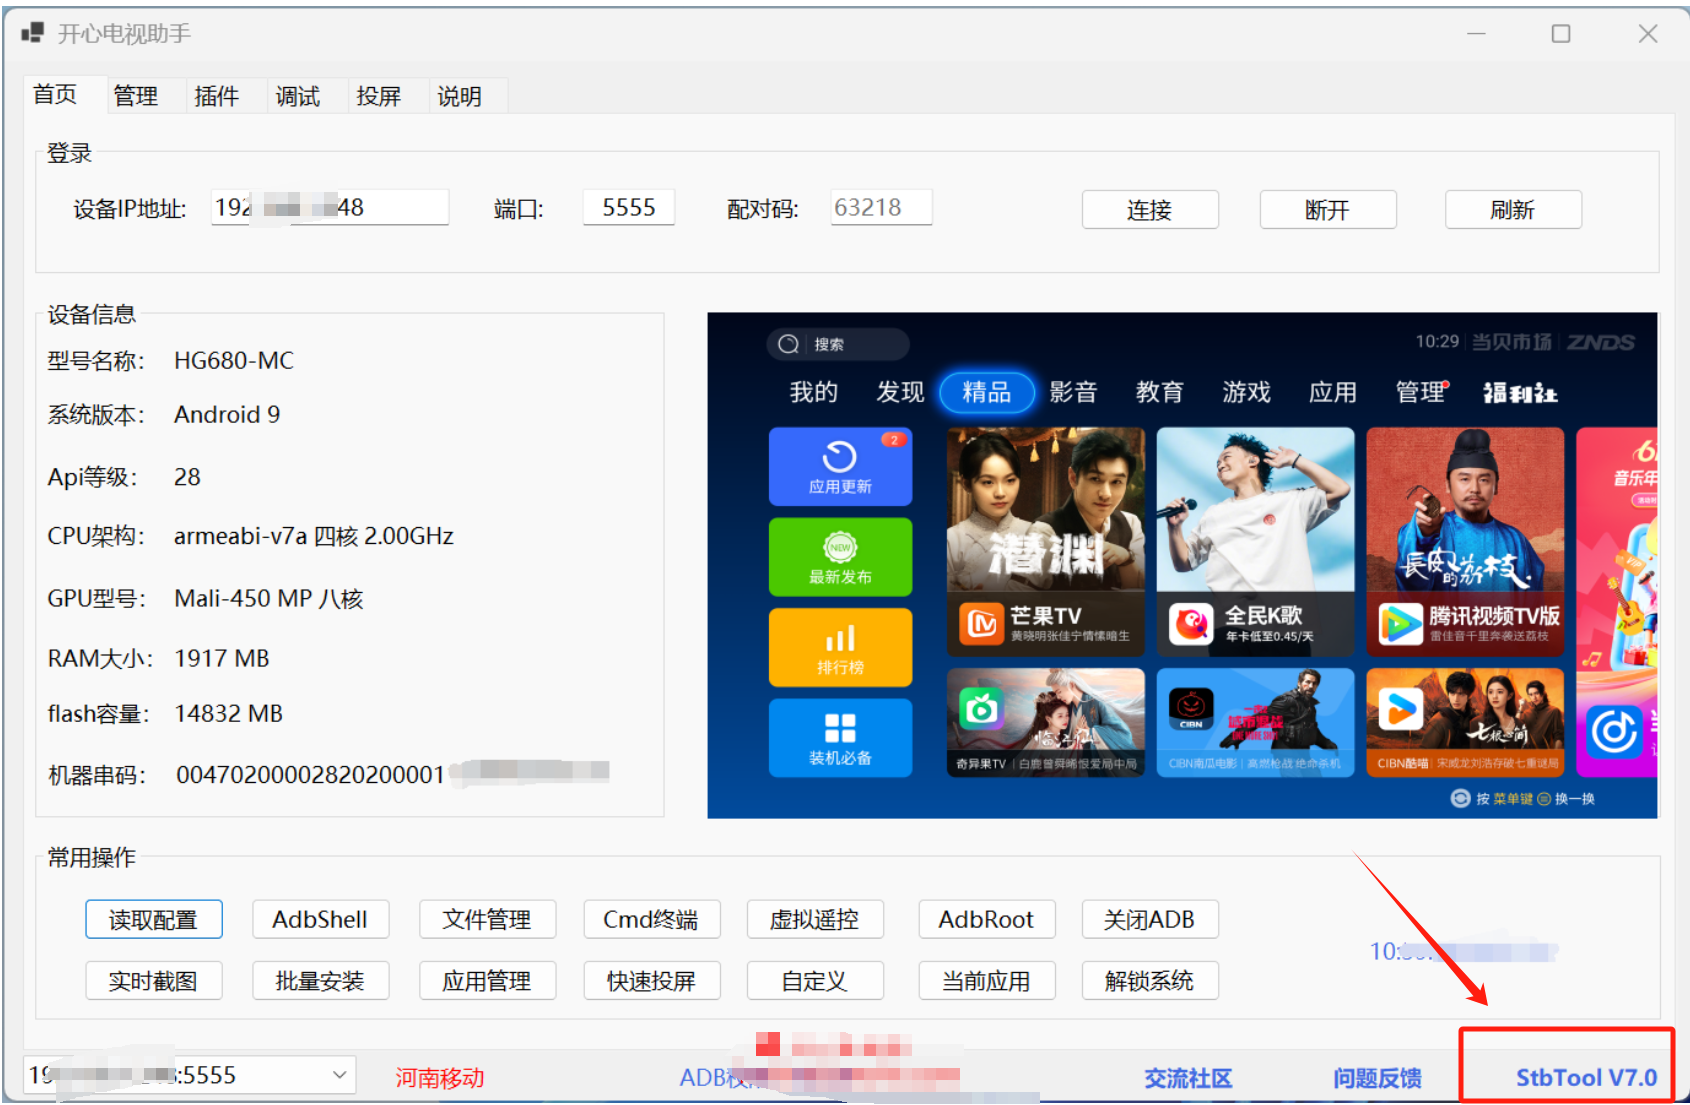The height and width of the screenshot is (1105, 1690).
Task: Launch Cmd终端
Action: (652, 919)
